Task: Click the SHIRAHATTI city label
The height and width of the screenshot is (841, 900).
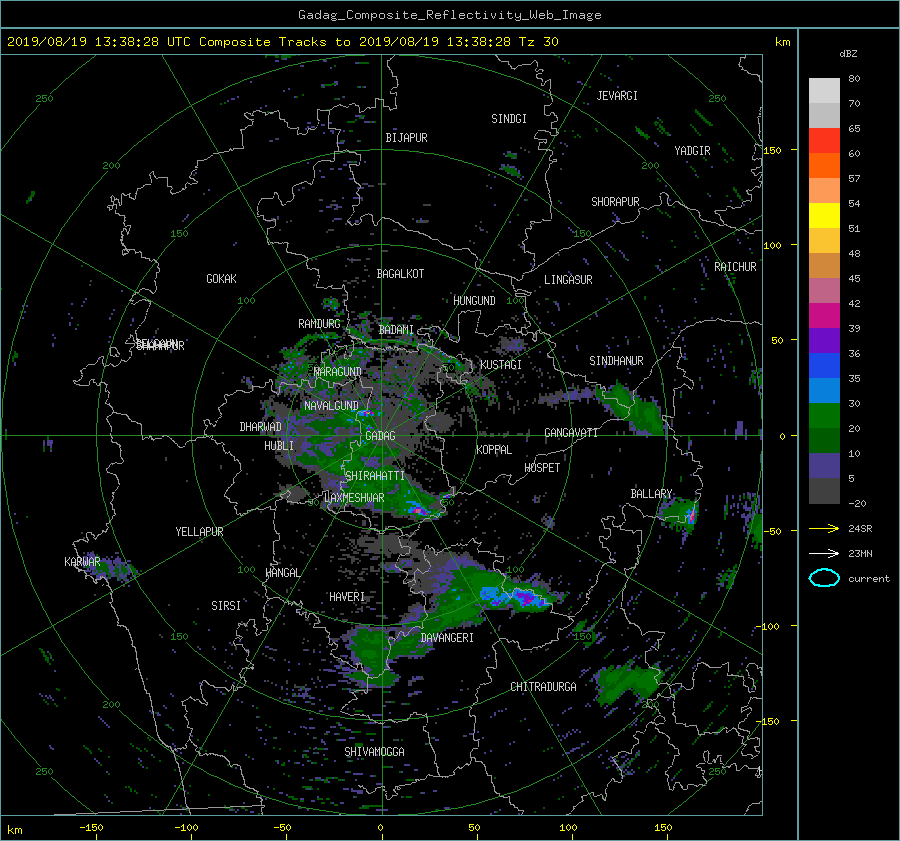Action: [375, 476]
